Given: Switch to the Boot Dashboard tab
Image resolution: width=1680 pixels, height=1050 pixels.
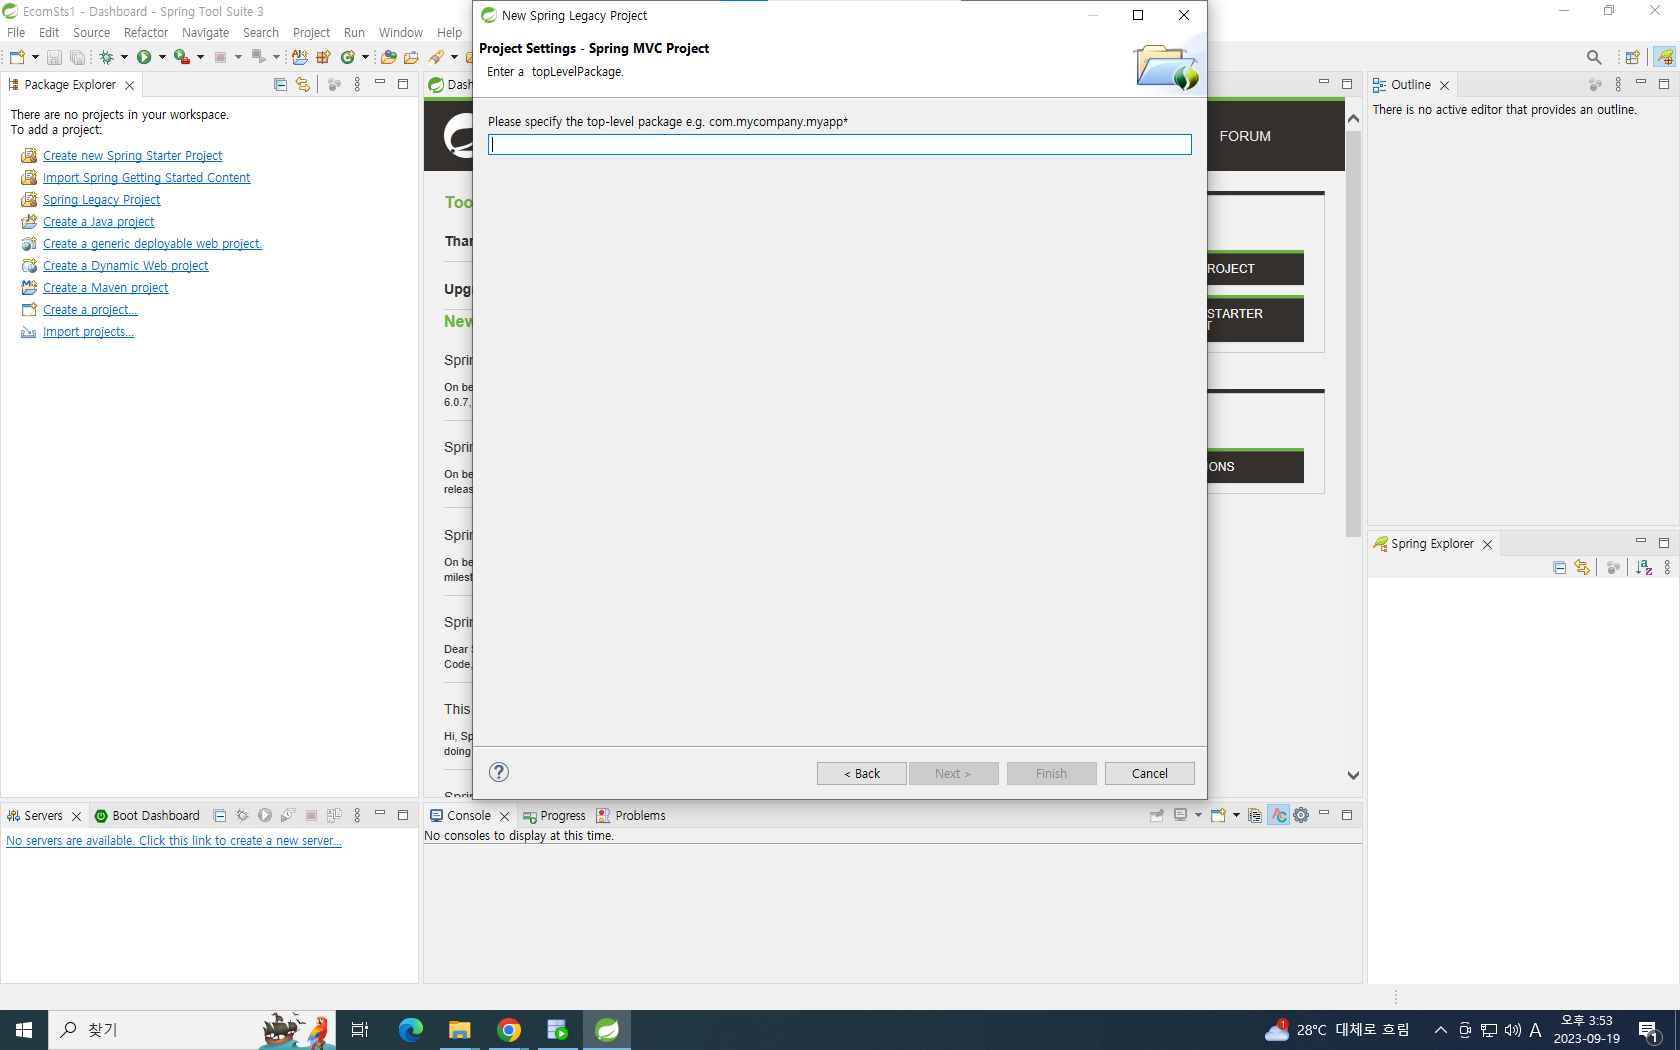Looking at the screenshot, I should [147, 816].
